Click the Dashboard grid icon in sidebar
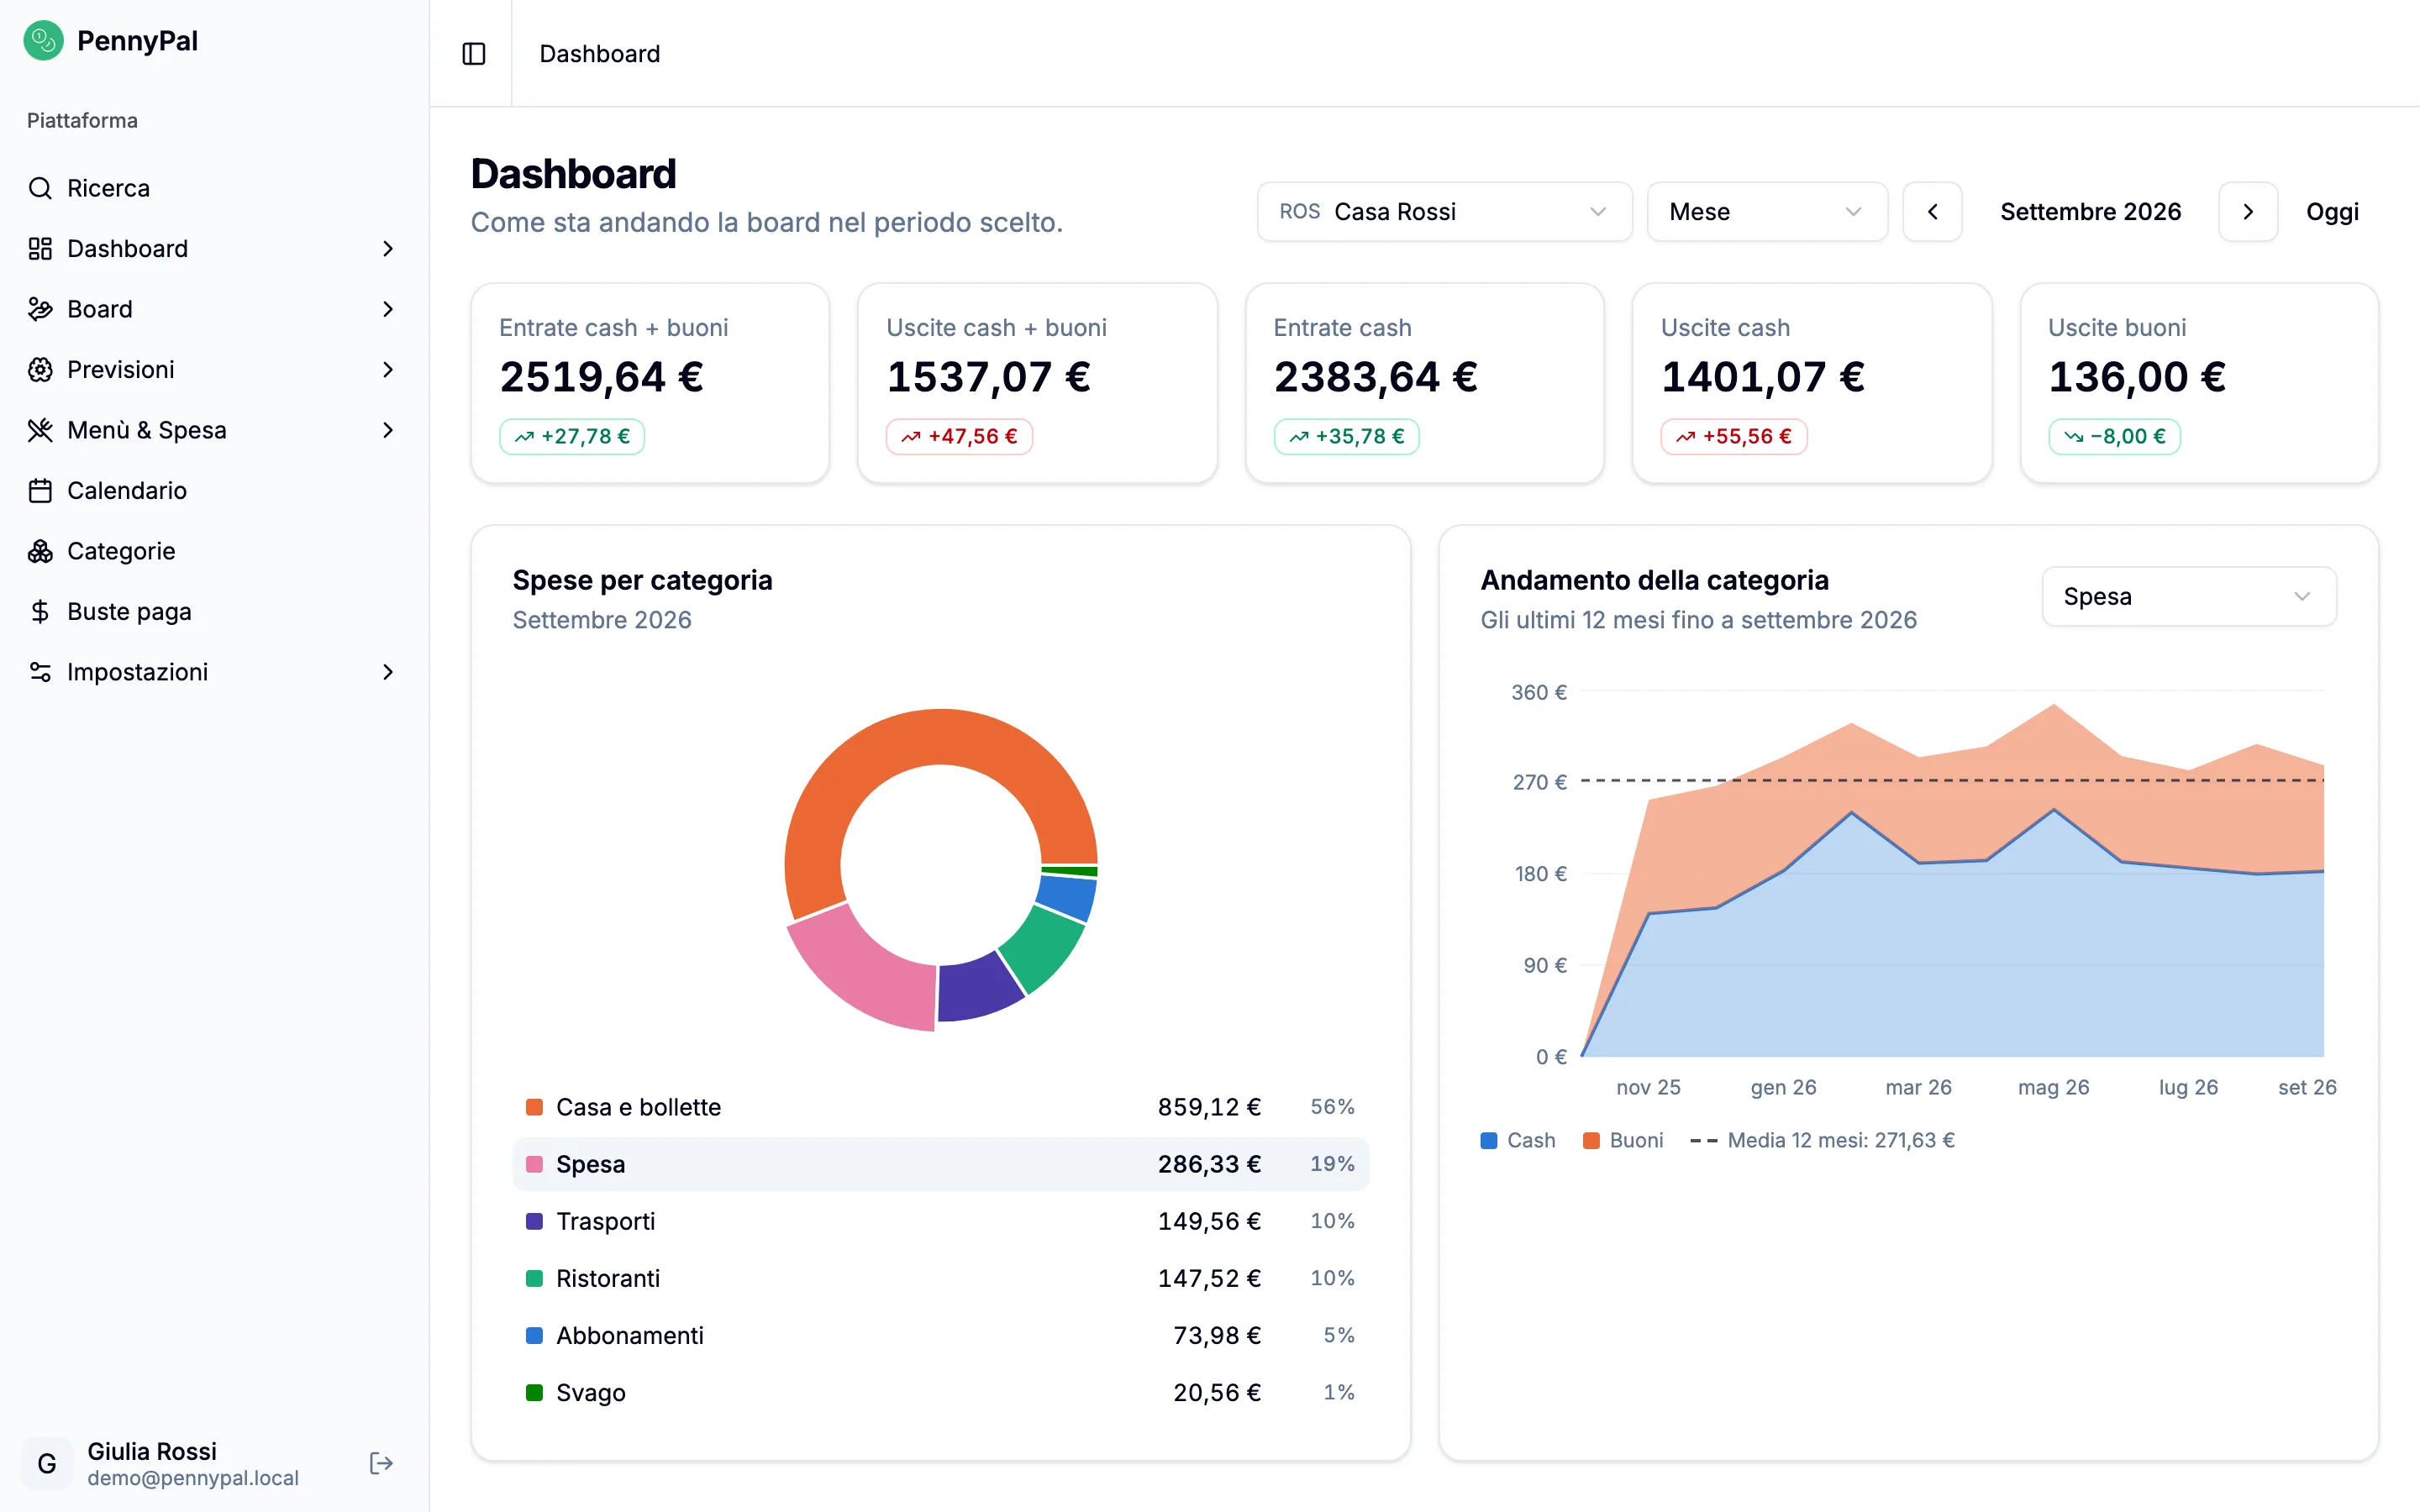This screenshot has width=2420, height=1512. (40, 249)
